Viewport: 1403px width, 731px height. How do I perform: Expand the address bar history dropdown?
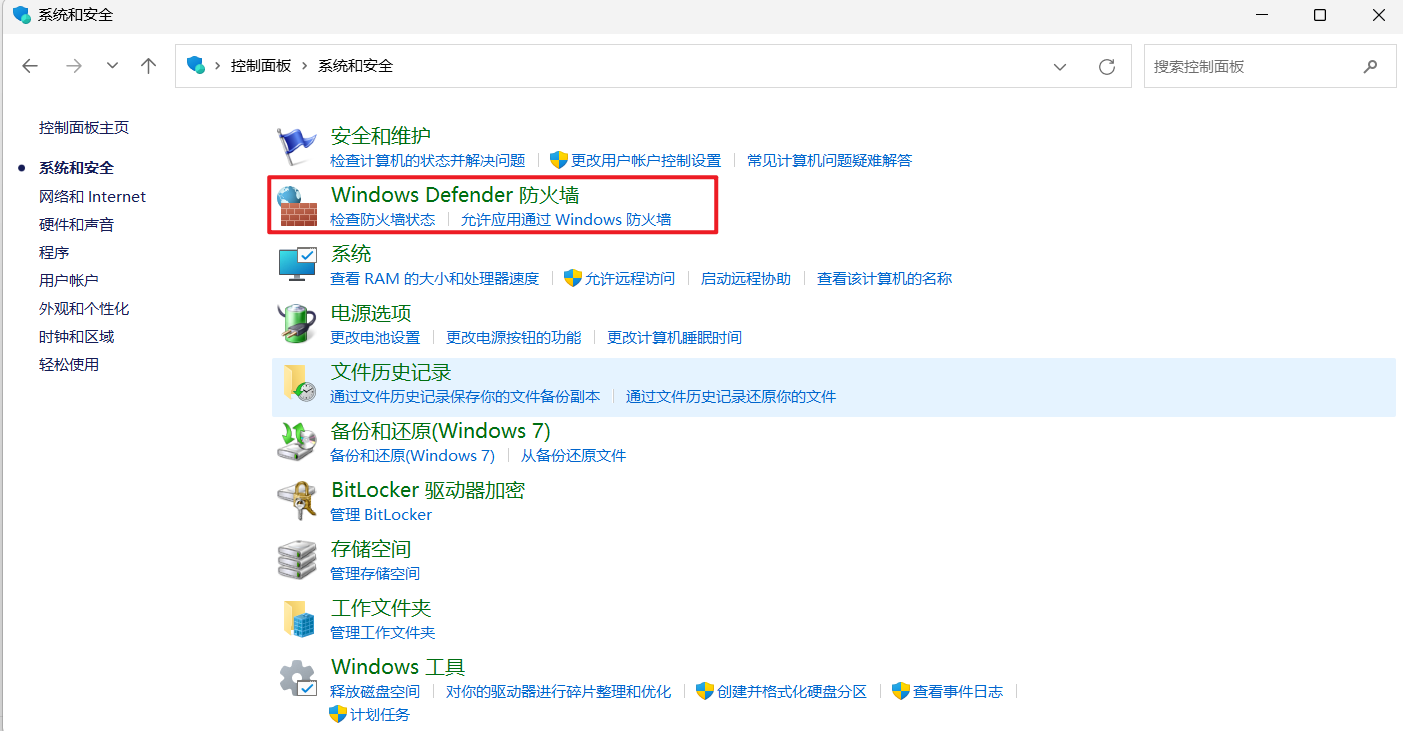[x=1060, y=66]
